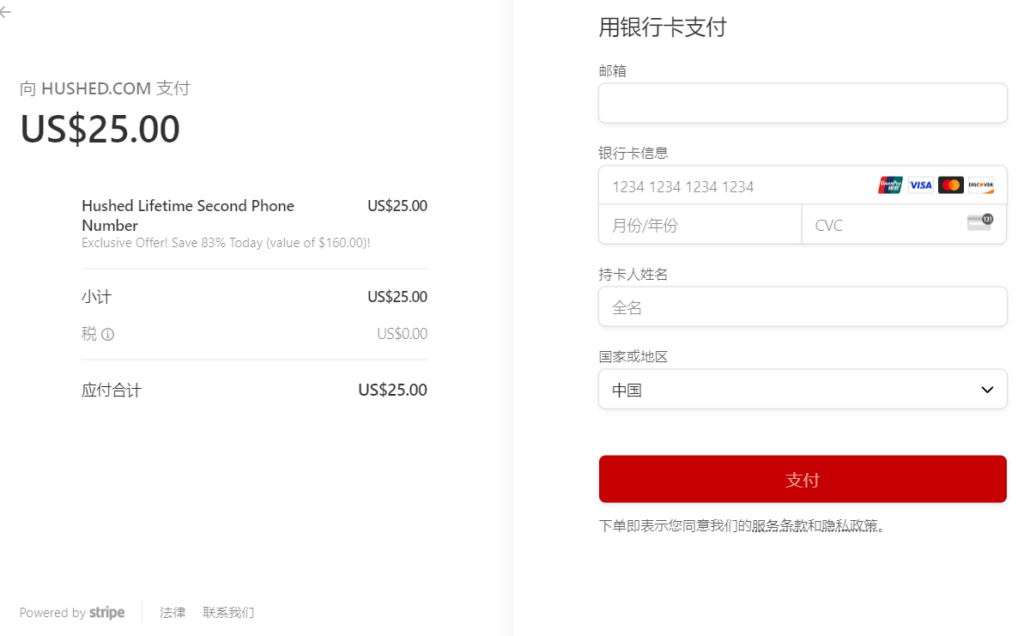
Task: Click the Discover card logo
Action: point(980,185)
